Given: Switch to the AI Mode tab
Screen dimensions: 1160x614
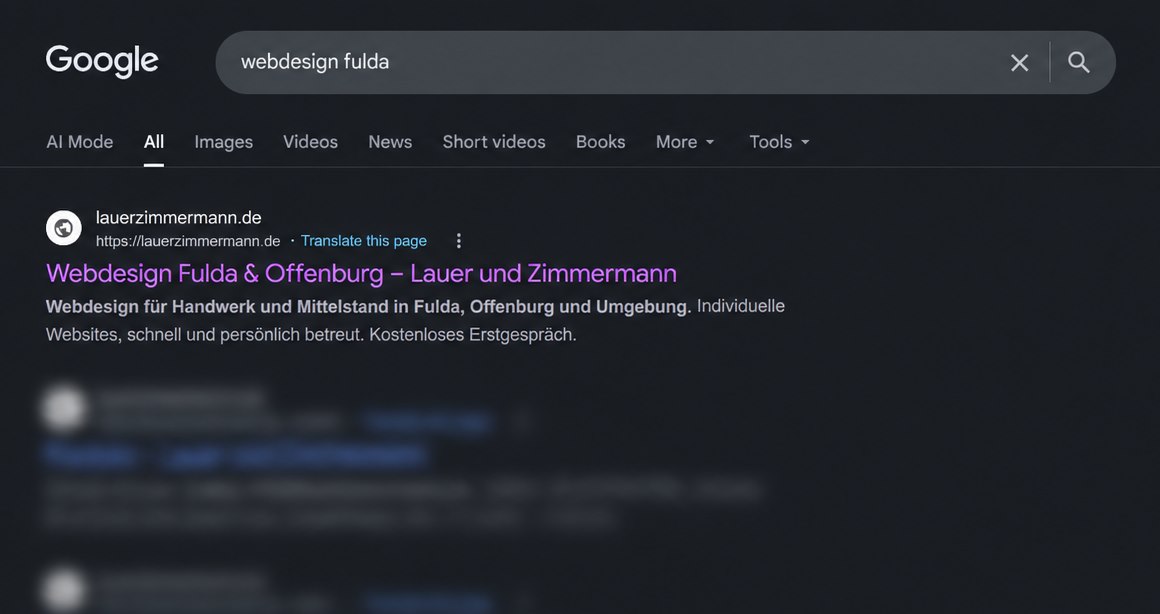Looking at the screenshot, I should (80, 142).
